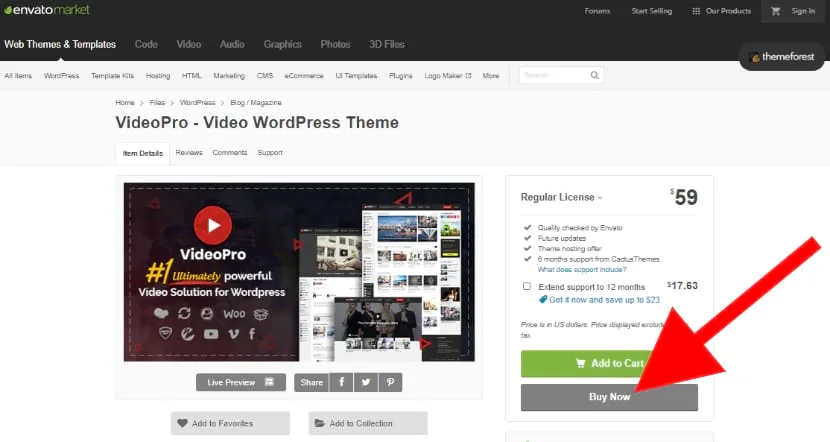Select the Graphics category

click(x=283, y=44)
